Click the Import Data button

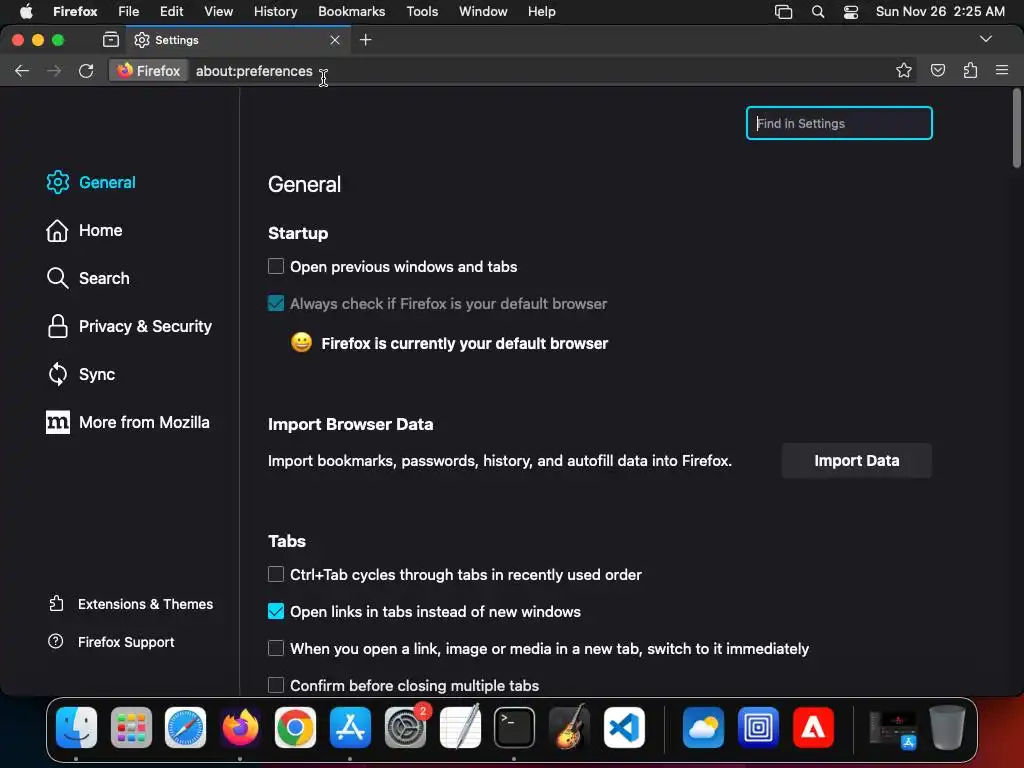pos(856,460)
